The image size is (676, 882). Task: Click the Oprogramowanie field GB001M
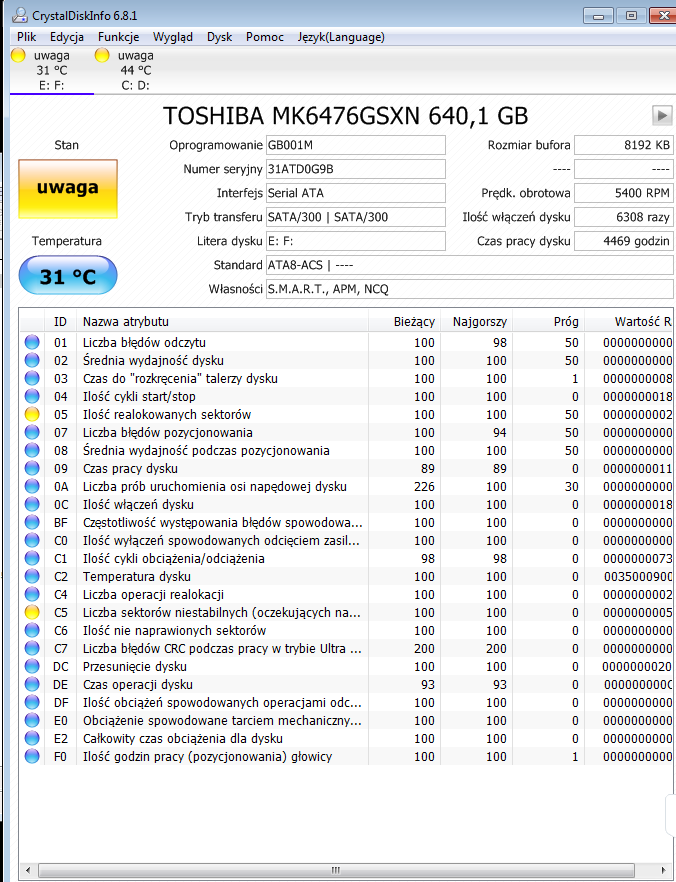point(355,145)
